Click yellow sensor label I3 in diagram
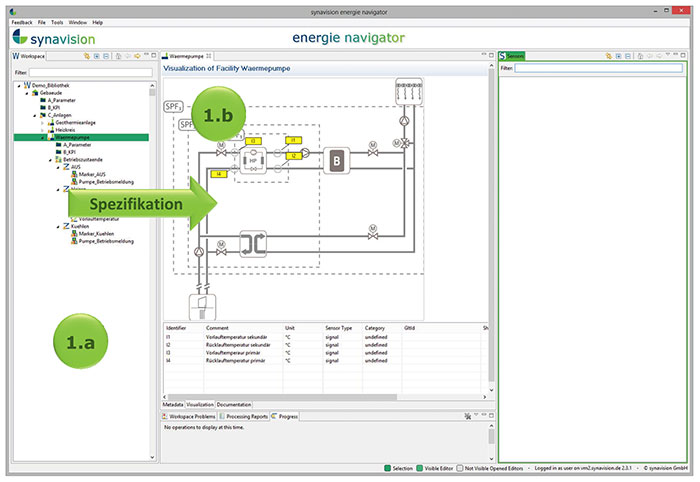The height and width of the screenshot is (482, 700). pyautogui.click(x=253, y=141)
